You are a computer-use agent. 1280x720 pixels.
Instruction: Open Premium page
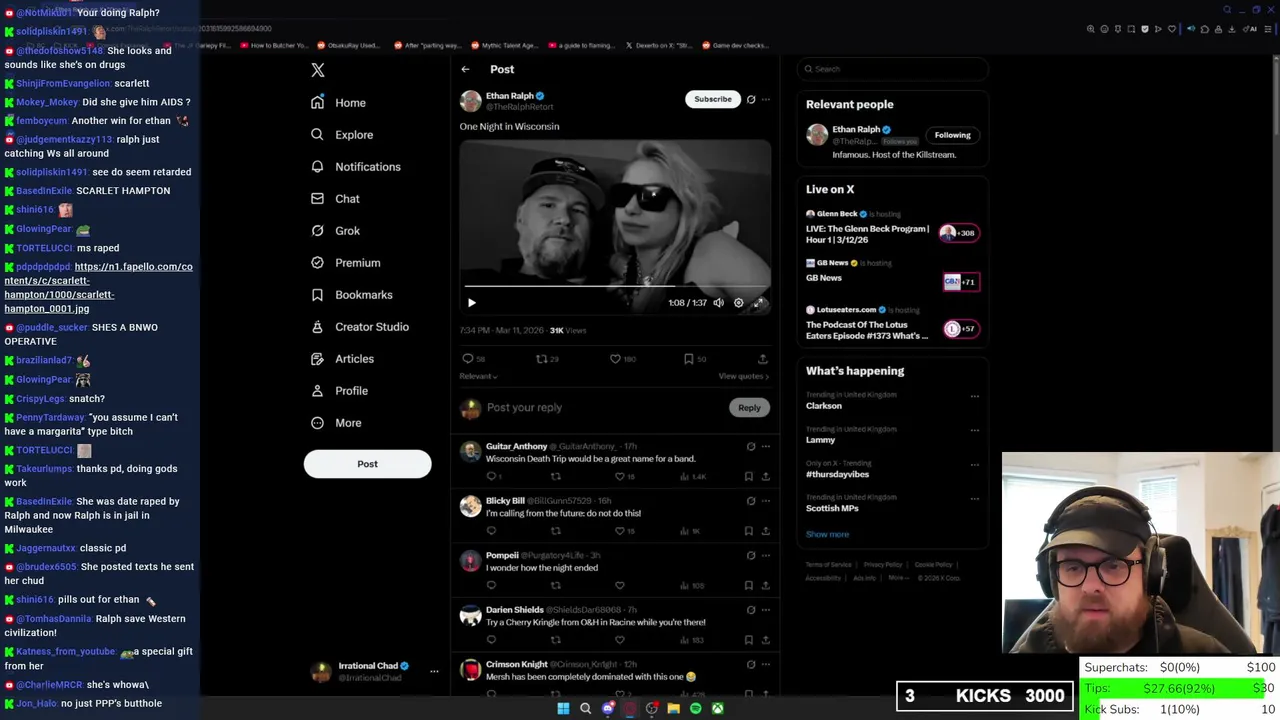345,263
